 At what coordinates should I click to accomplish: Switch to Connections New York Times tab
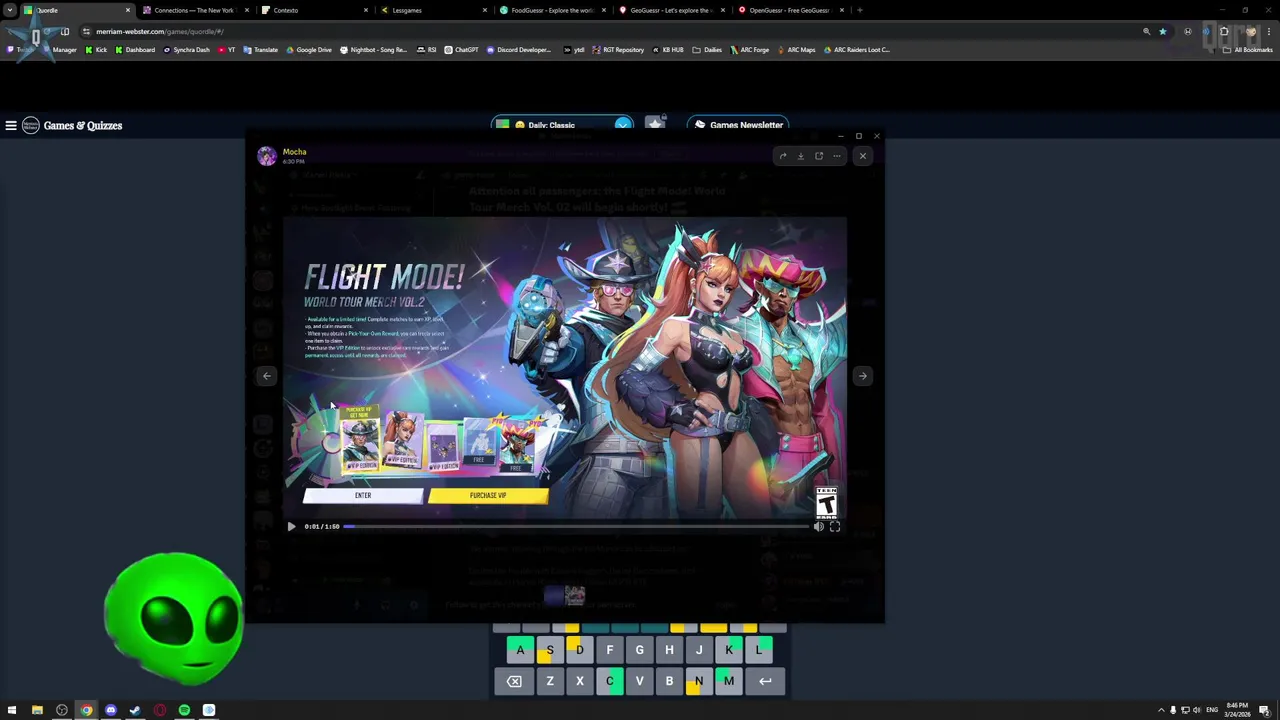point(194,10)
